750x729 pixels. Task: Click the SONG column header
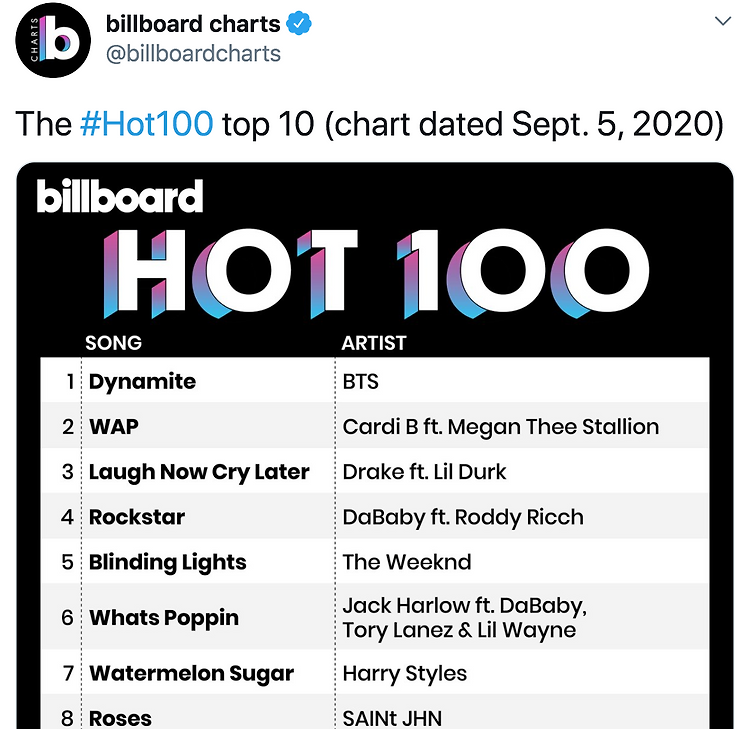click(x=113, y=343)
